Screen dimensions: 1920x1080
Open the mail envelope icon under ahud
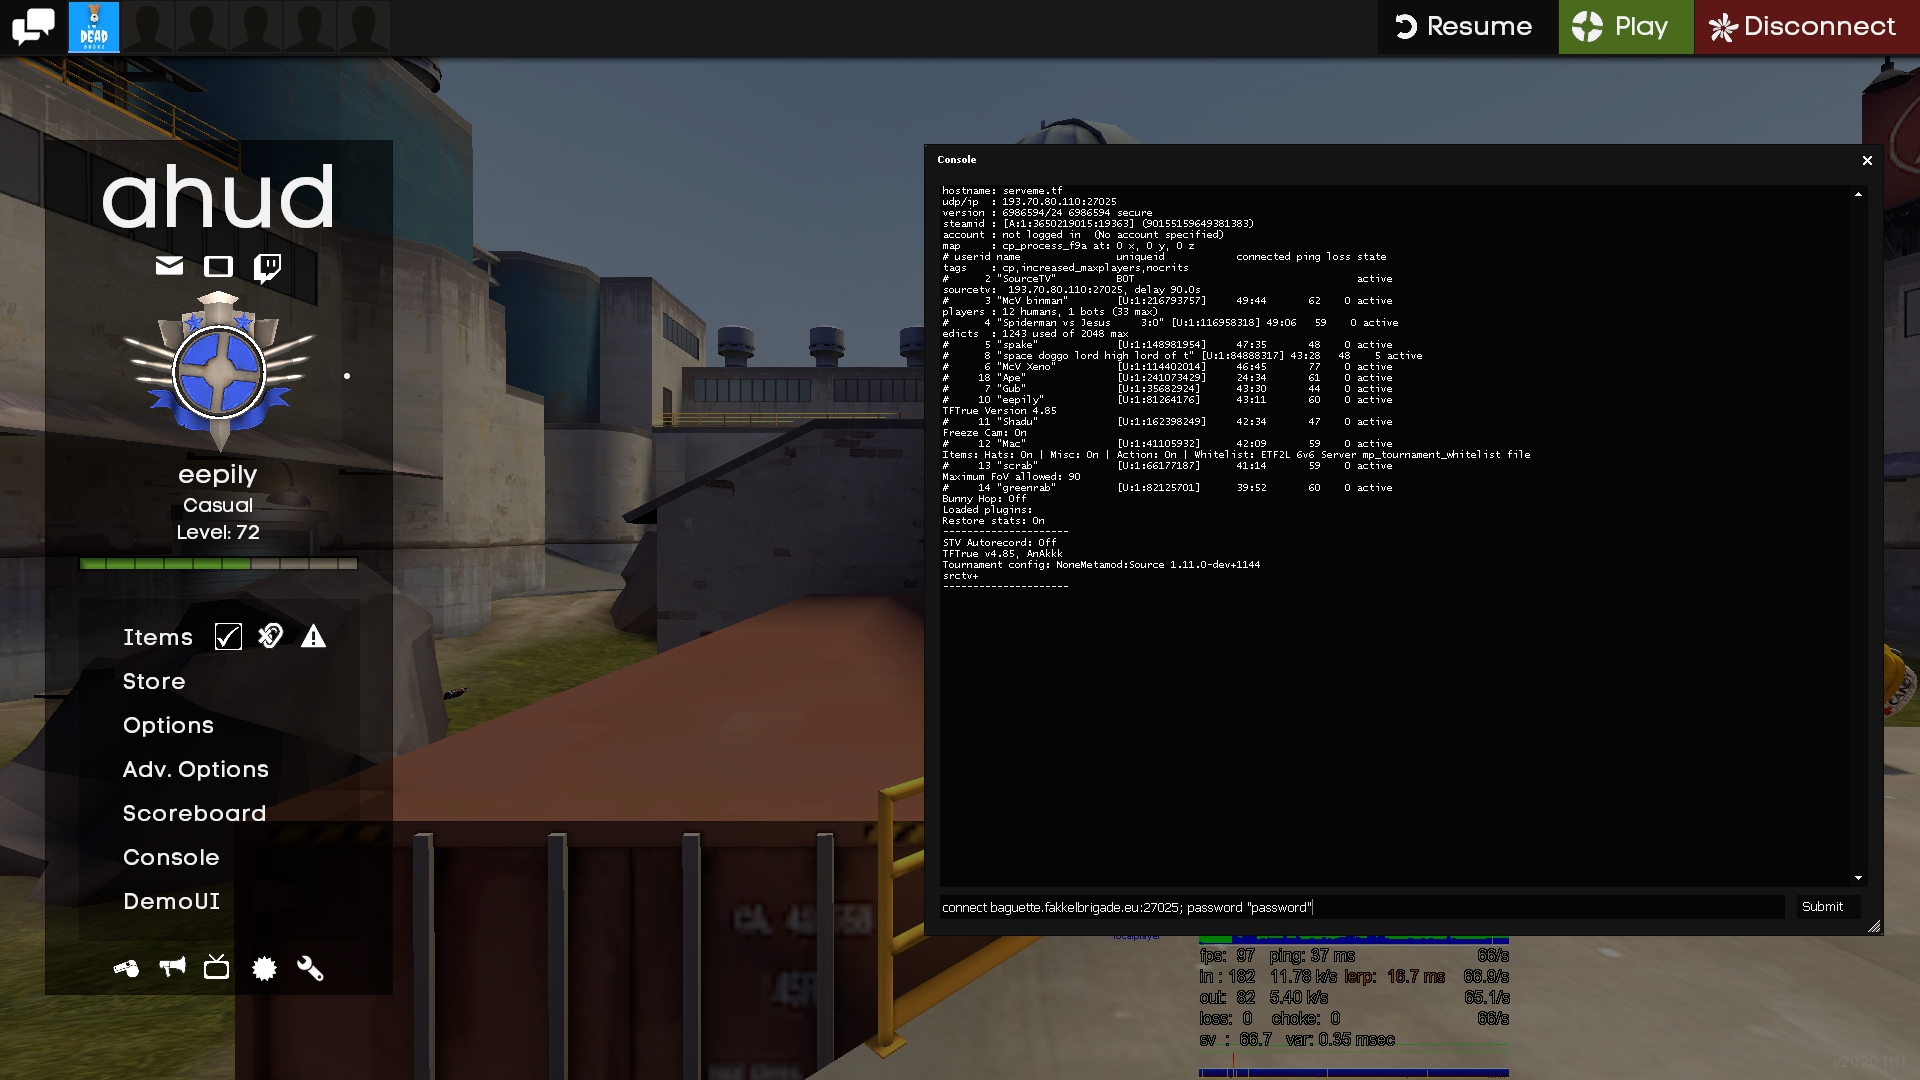click(x=170, y=266)
